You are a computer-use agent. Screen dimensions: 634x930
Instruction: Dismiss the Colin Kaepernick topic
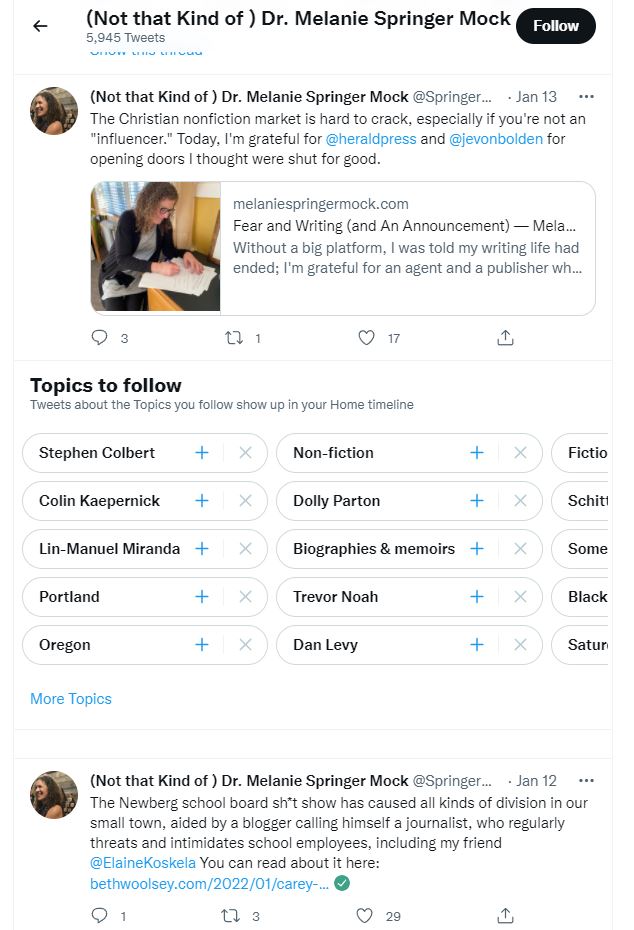click(245, 501)
